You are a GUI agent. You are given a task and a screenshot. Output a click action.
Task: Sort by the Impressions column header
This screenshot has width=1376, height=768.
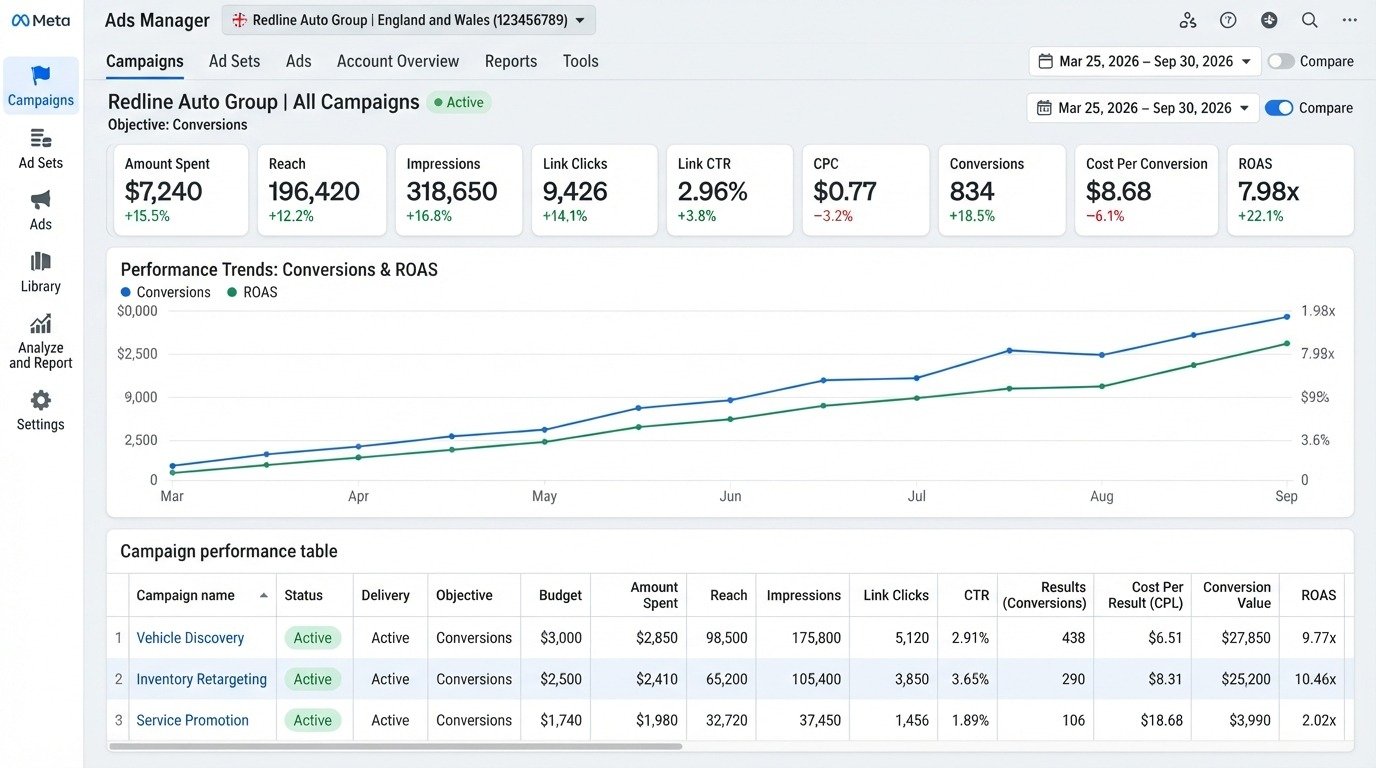point(803,595)
